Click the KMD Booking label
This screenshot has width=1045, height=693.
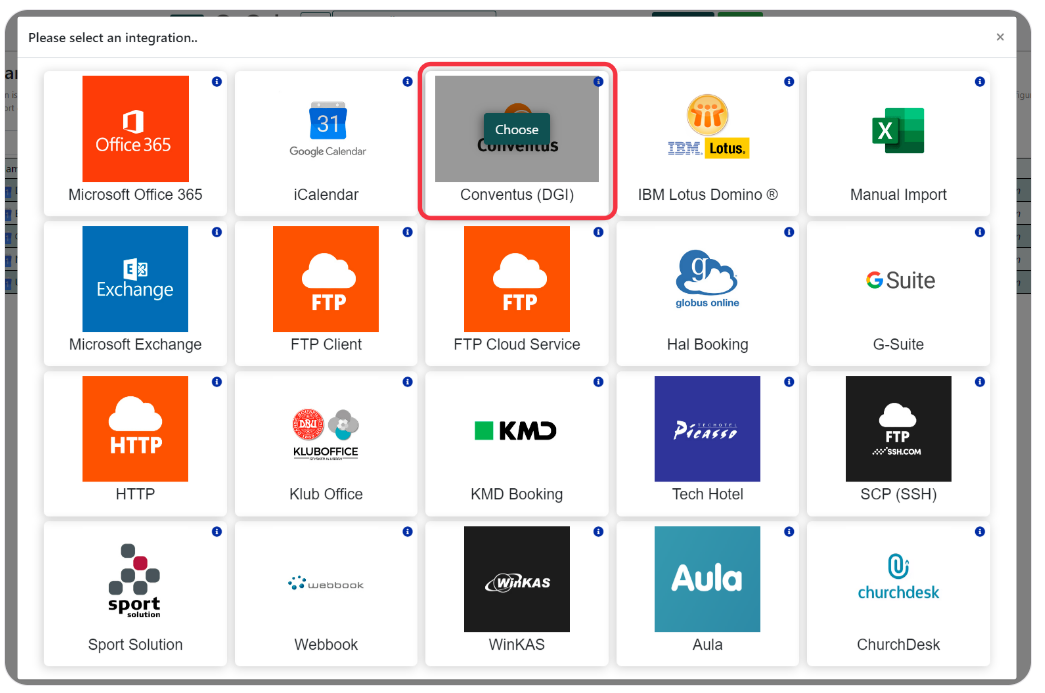pos(517,494)
